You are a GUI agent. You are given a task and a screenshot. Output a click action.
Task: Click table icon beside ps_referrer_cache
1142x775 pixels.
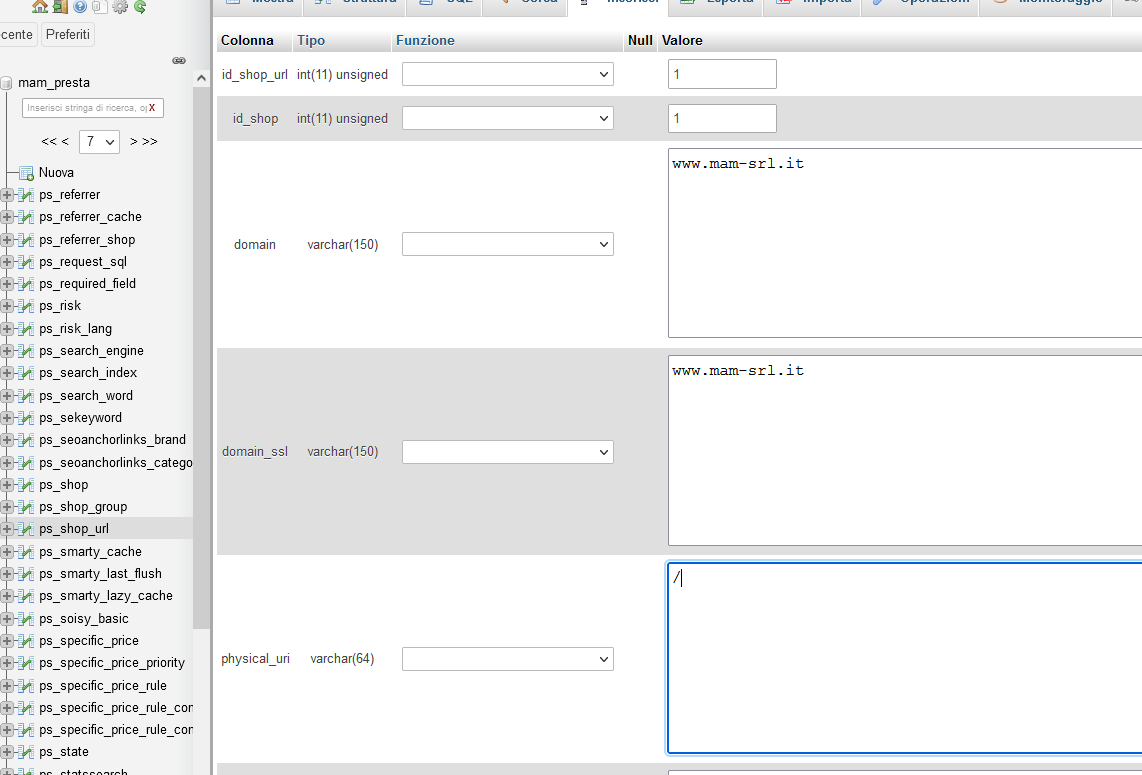pos(26,216)
